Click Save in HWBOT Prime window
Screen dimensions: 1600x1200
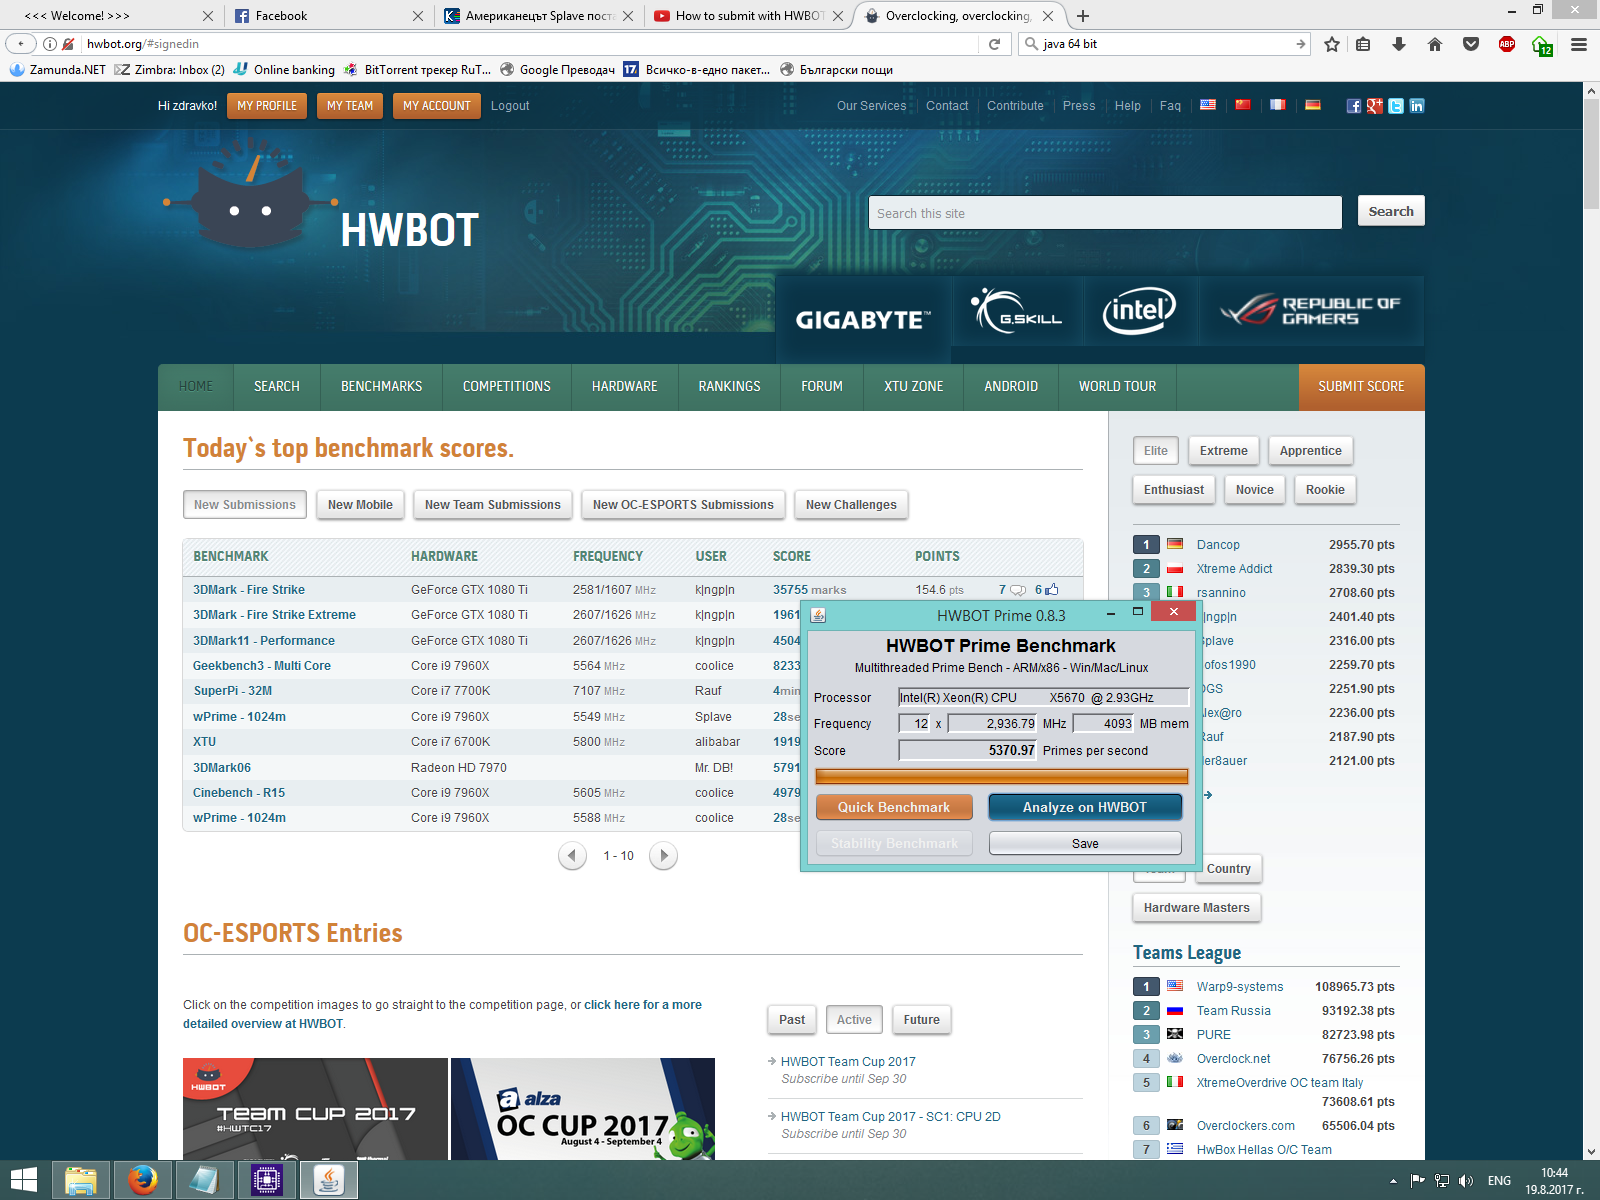pyautogui.click(x=1085, y=844)
